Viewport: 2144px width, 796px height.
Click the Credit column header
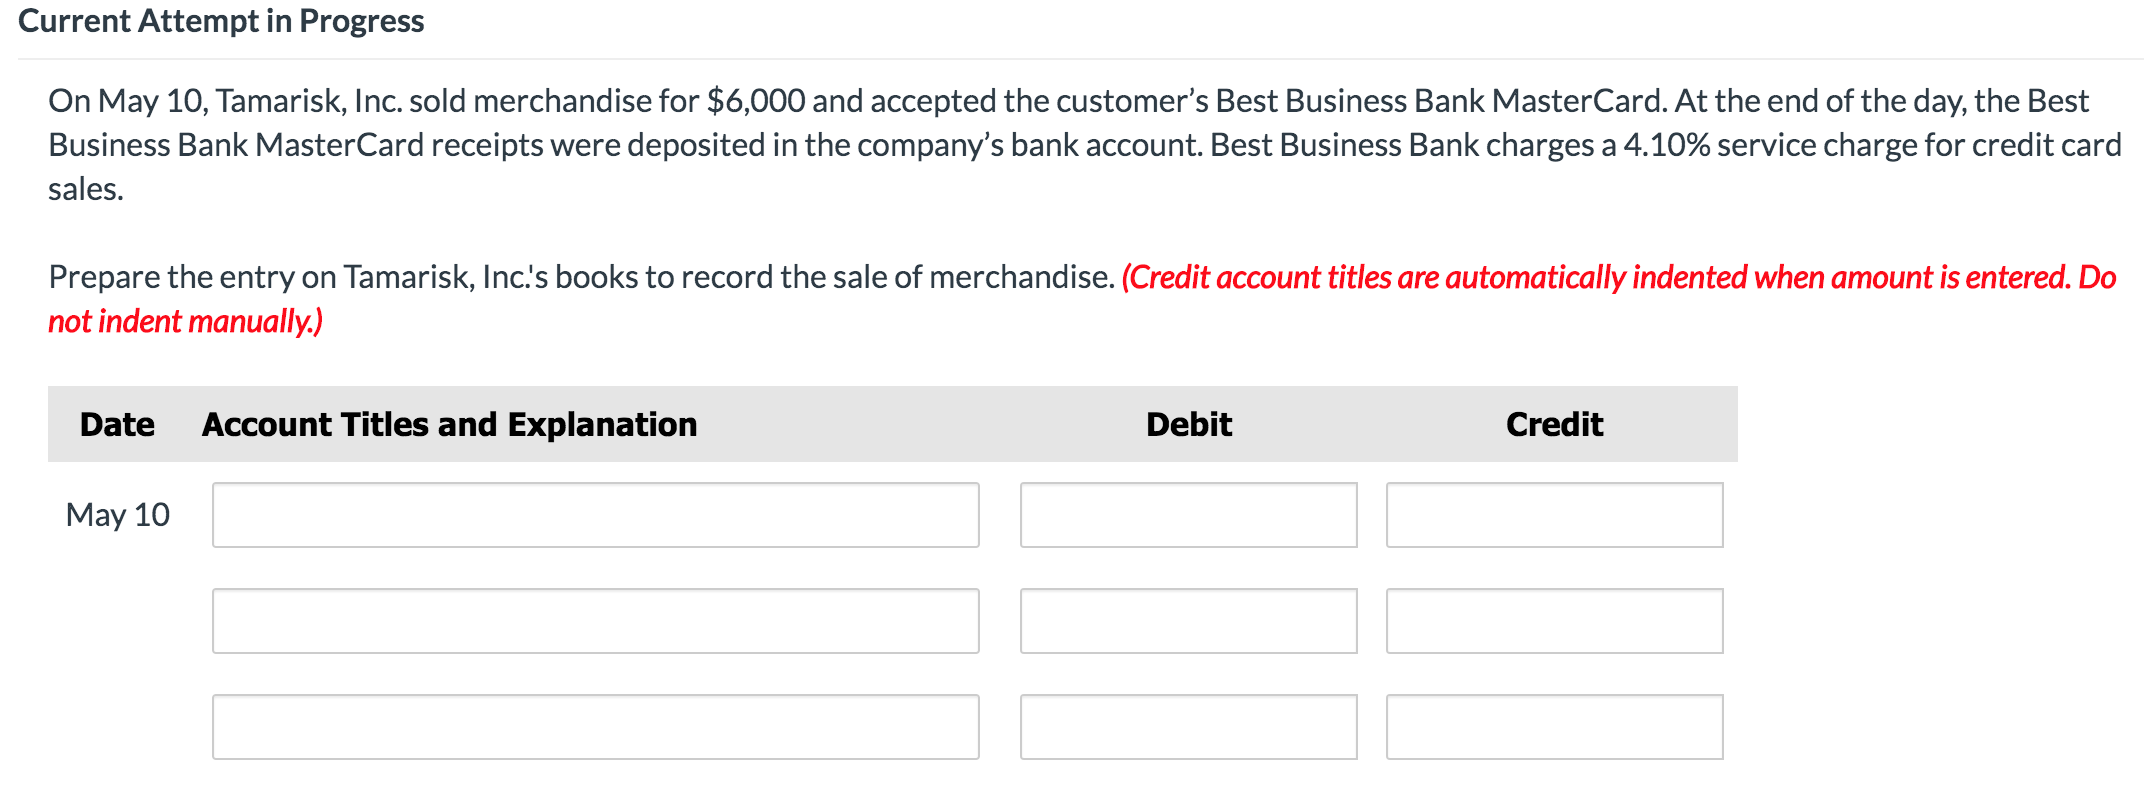click(1554, 423)
